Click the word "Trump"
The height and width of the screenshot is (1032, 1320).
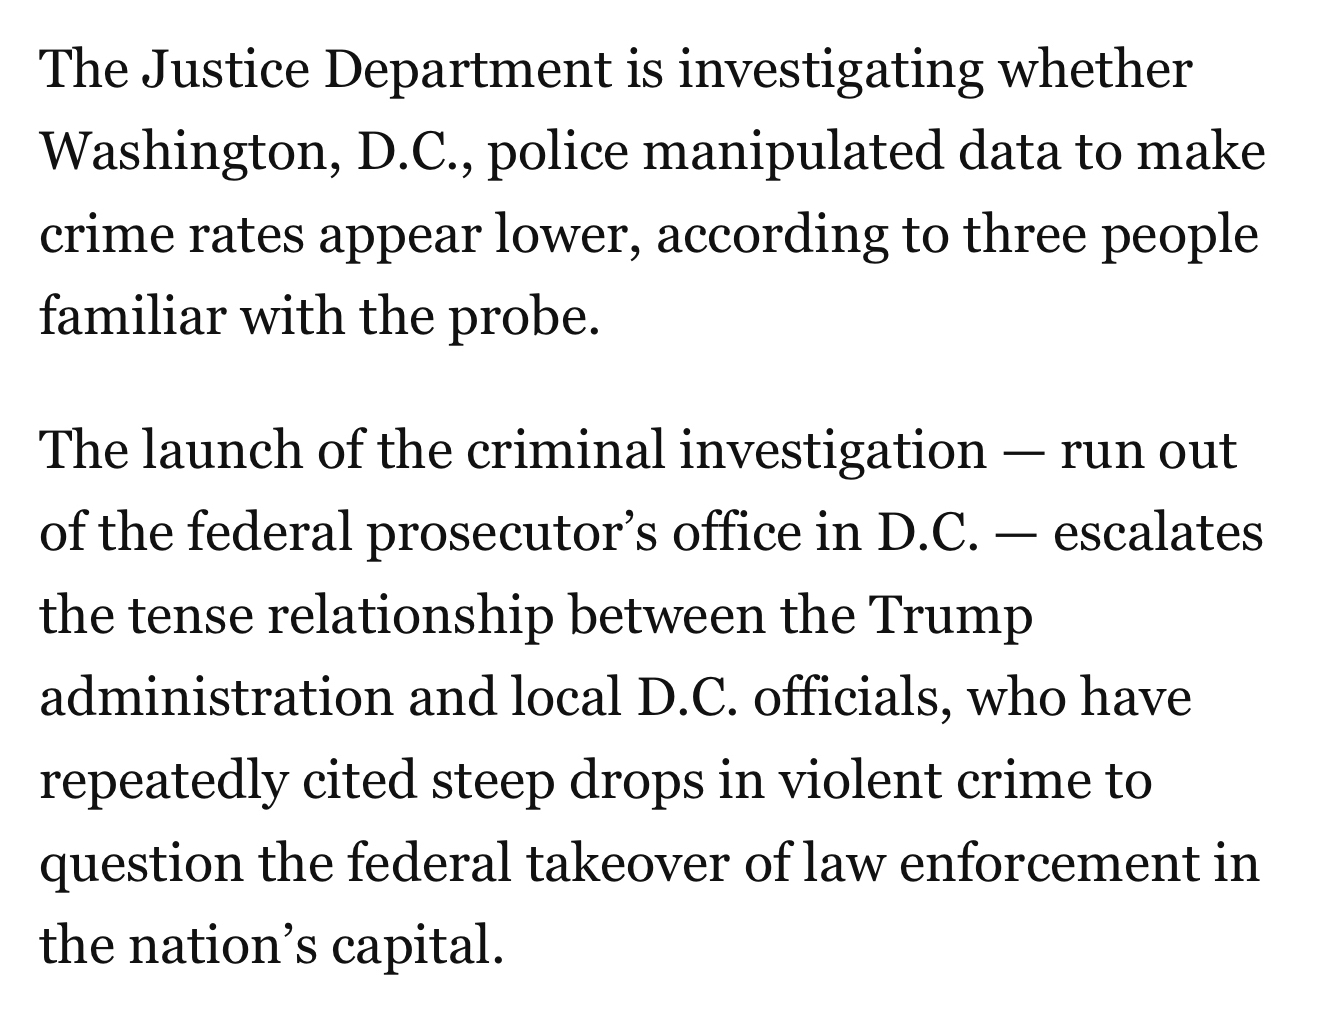coord(952,615)
